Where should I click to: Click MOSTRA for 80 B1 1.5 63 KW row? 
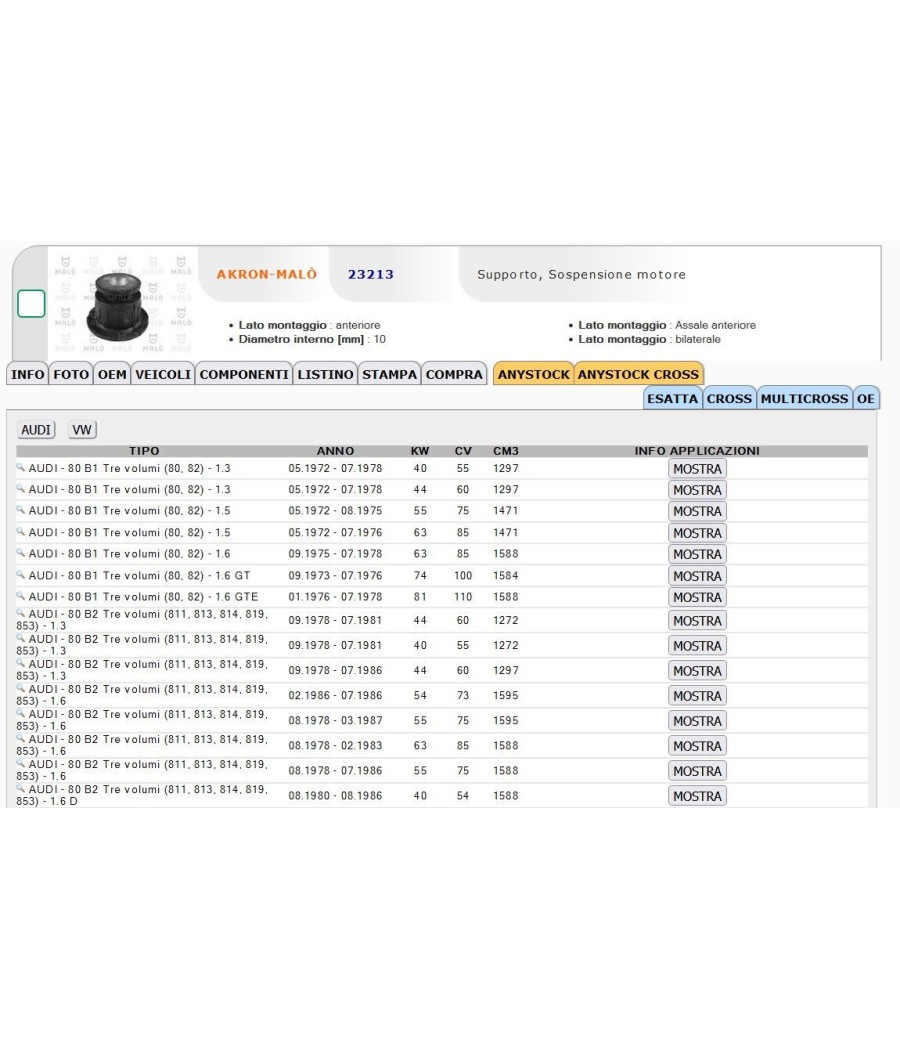(697, 533)
